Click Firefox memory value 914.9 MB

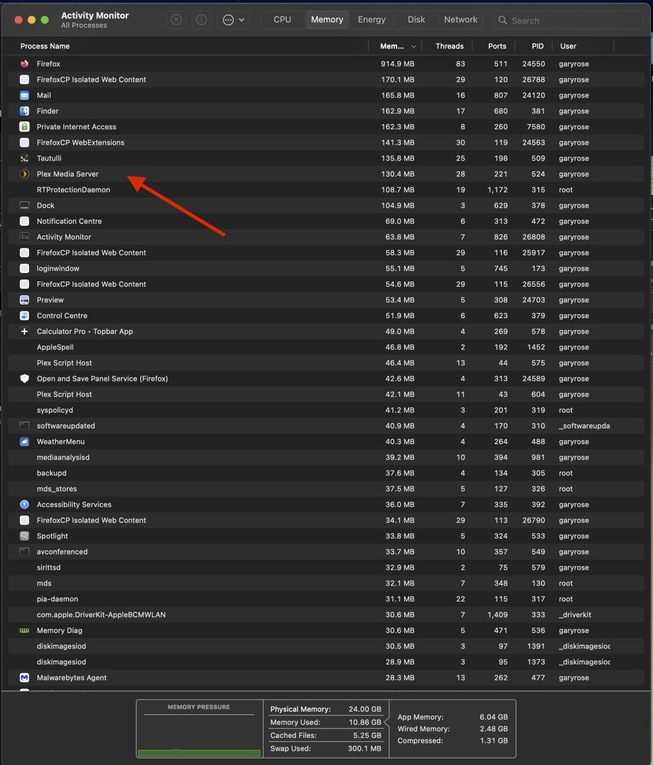click(397, 64)
